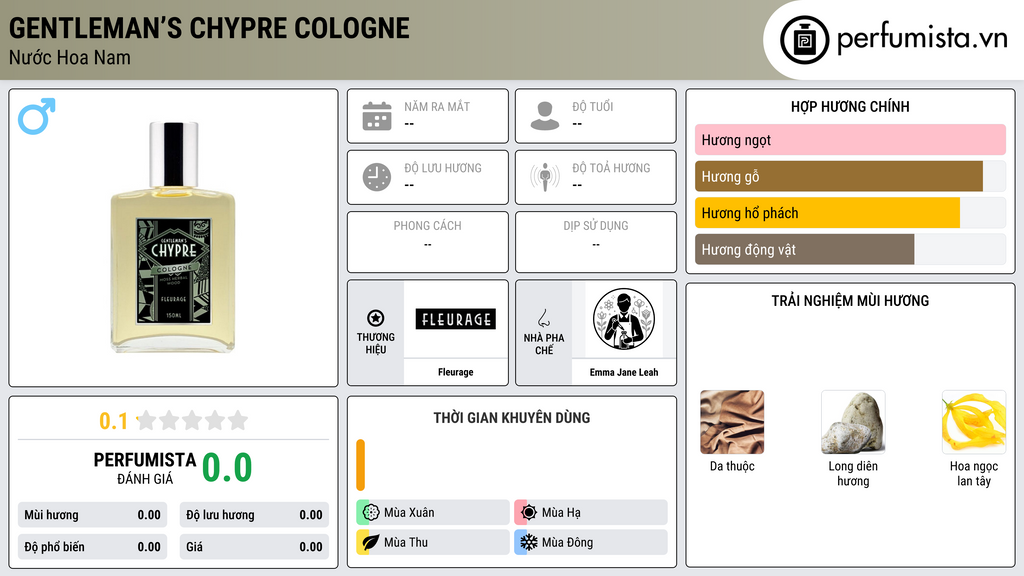
Task: Select the Mùa Thu season label
Action: point(406,542)
